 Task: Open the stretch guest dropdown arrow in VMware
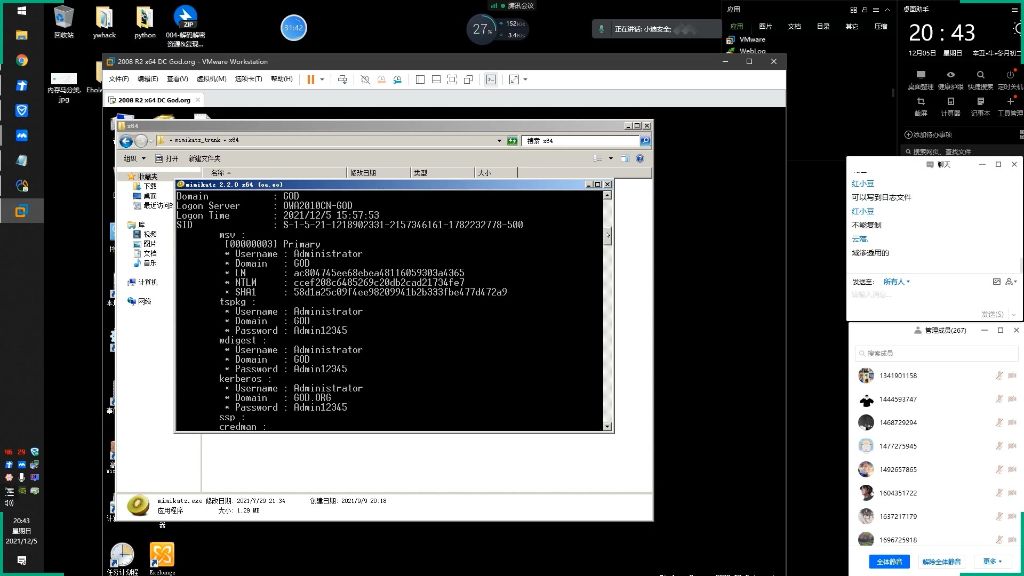(525, 80)
